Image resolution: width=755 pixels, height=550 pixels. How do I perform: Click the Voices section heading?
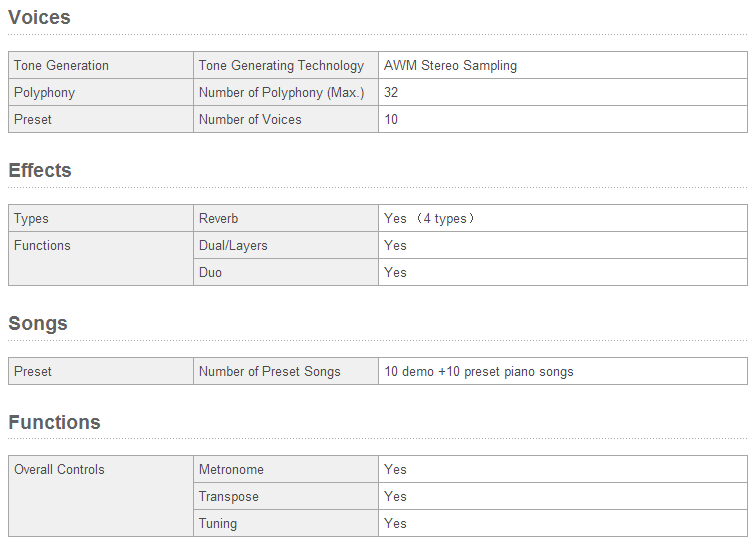[x=39, y=17]
